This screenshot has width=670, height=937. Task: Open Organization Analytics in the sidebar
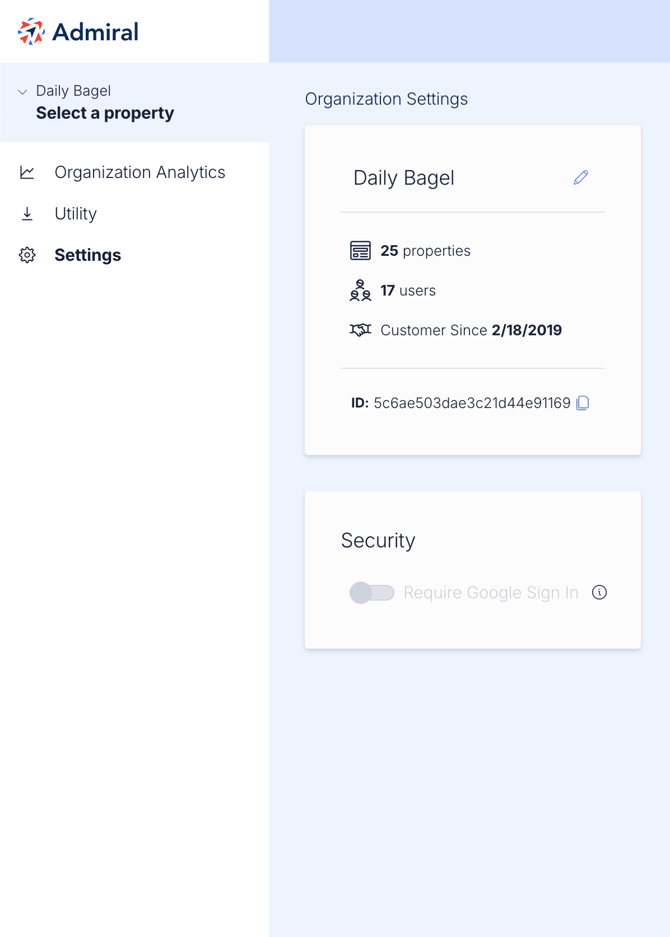pos(140,173)
